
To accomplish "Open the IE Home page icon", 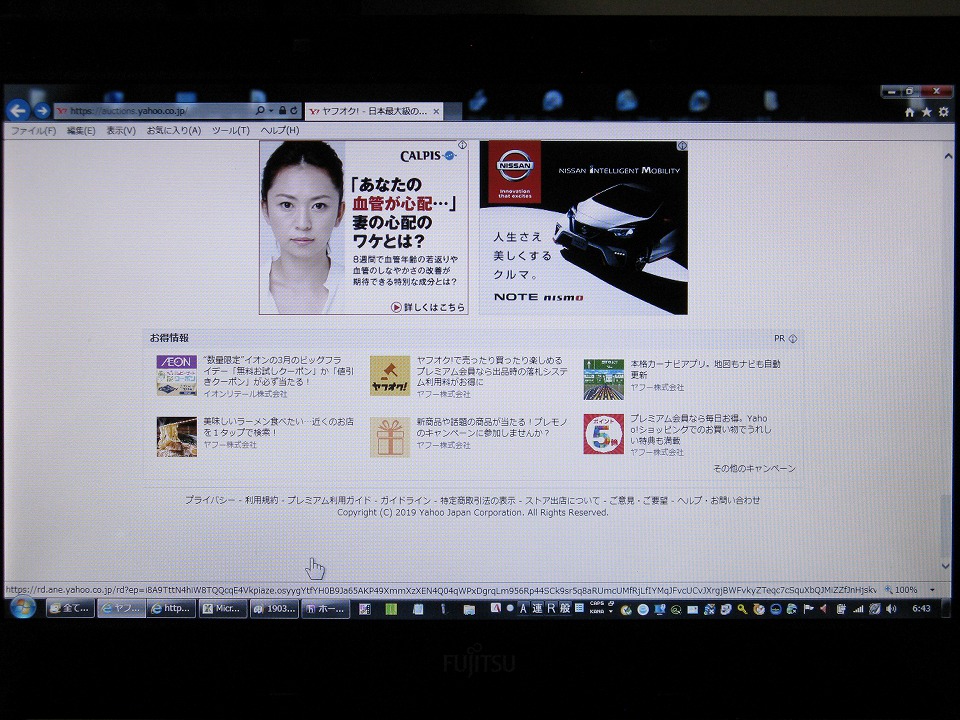I will [909, 112].
